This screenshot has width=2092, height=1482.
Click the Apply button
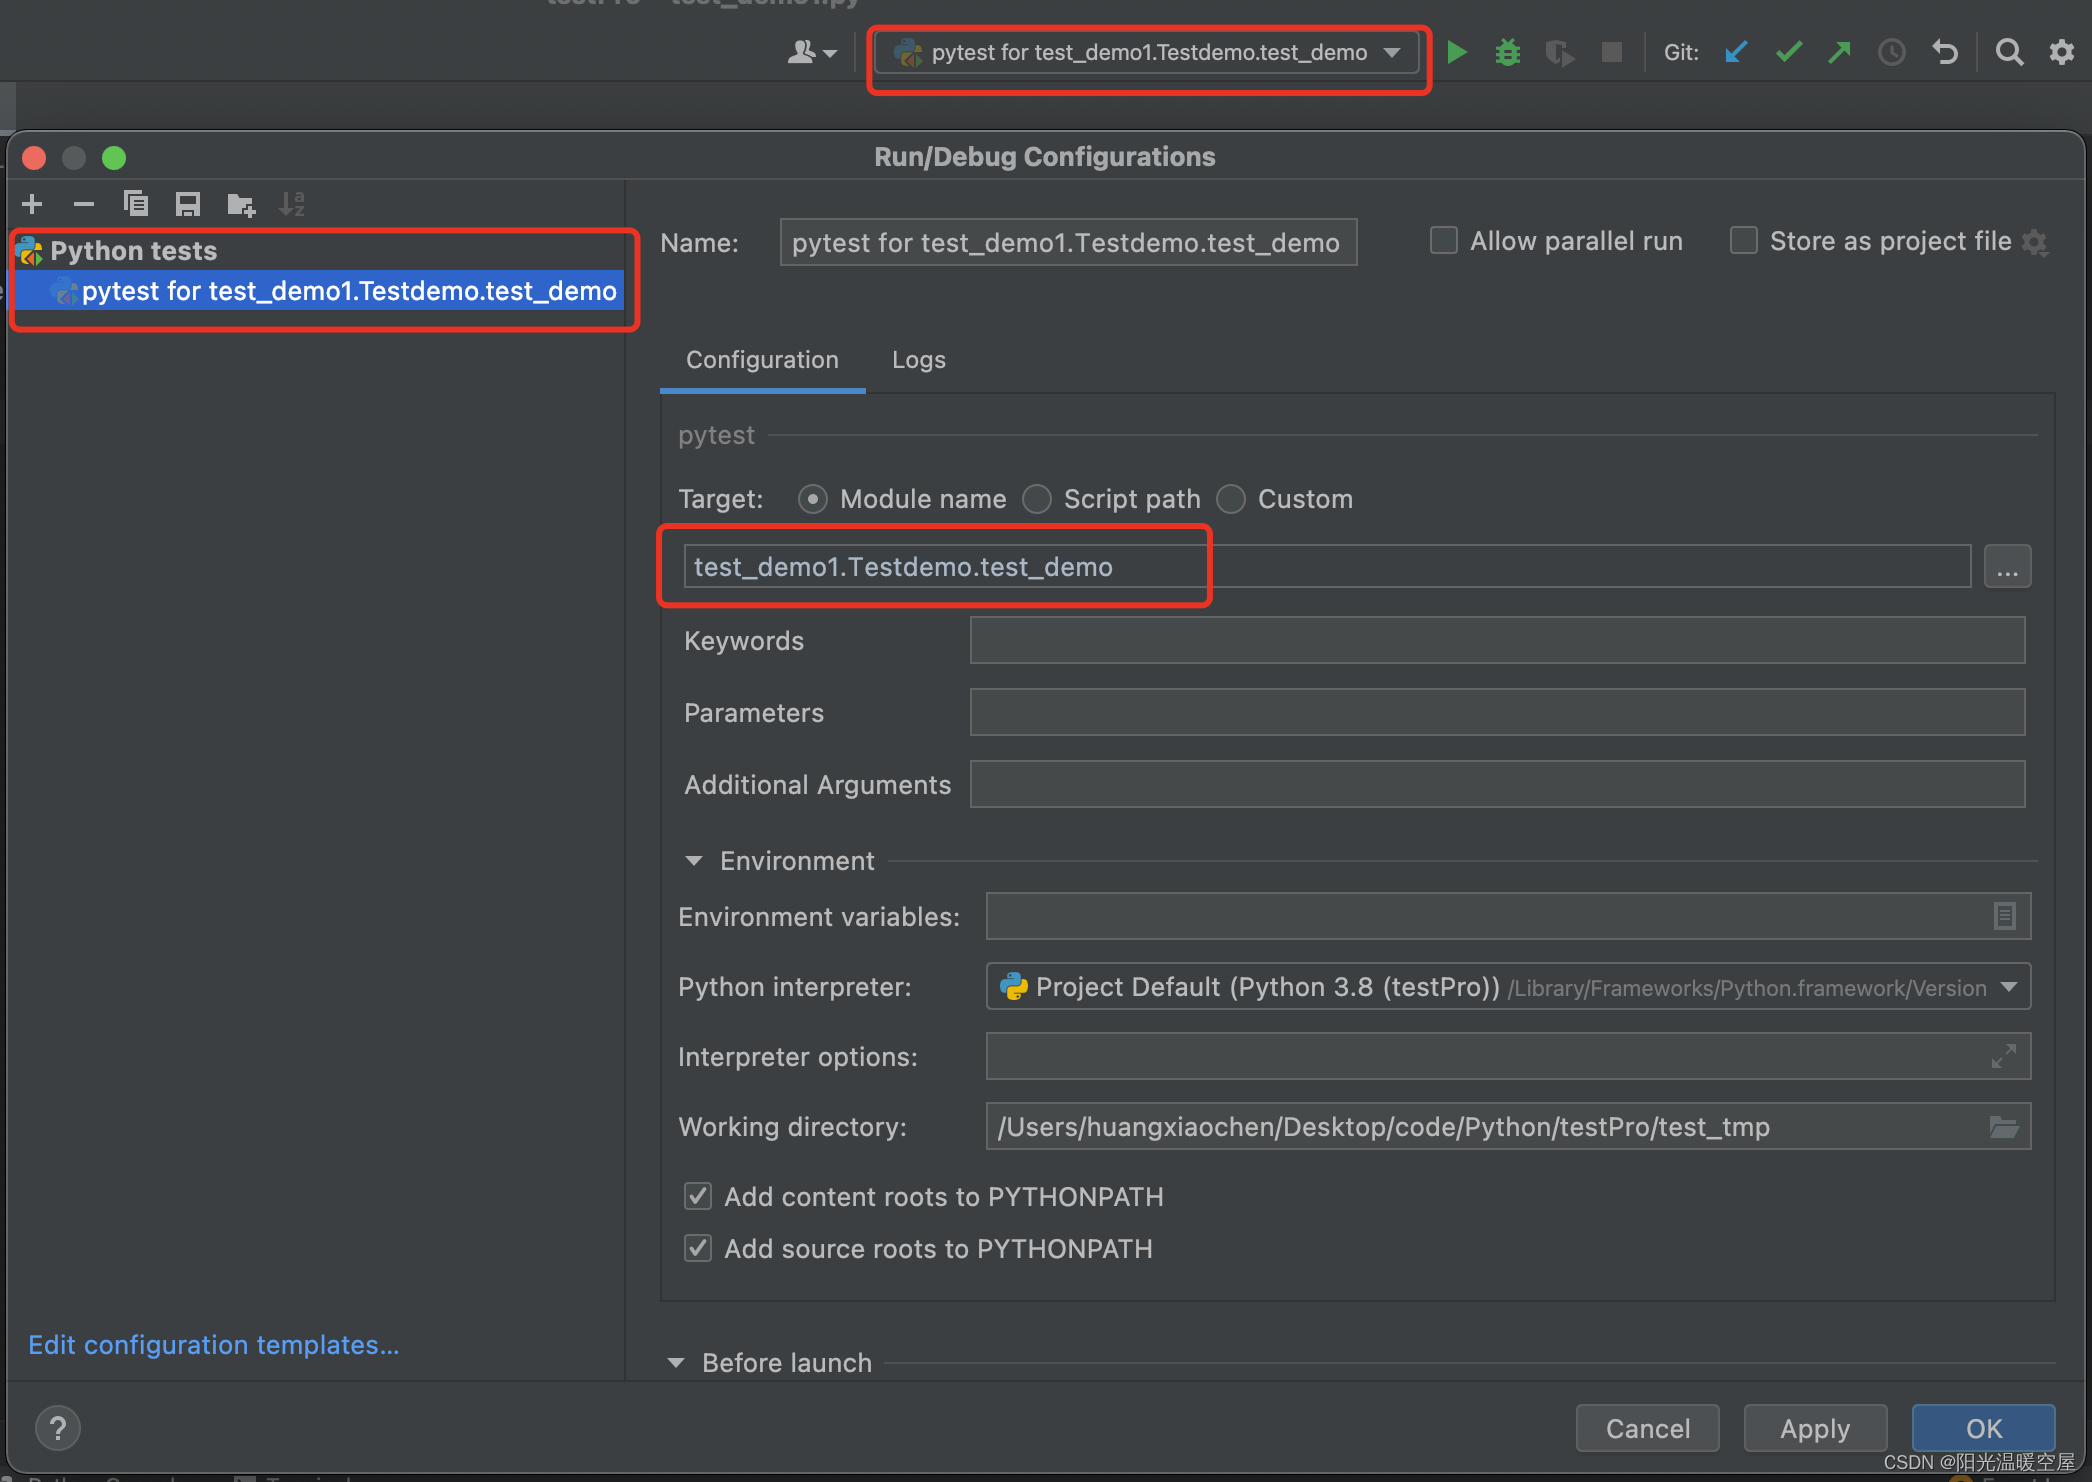point(1815,1428)
